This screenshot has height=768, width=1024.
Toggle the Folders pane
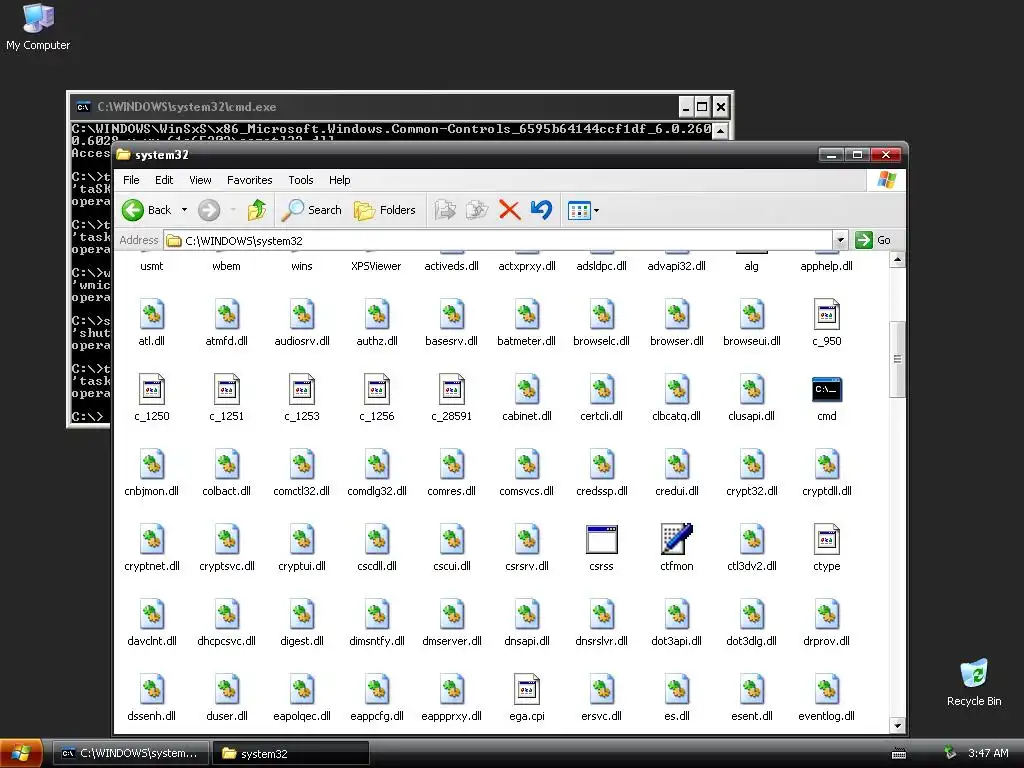pyautogui.click(x=385, y=210)
